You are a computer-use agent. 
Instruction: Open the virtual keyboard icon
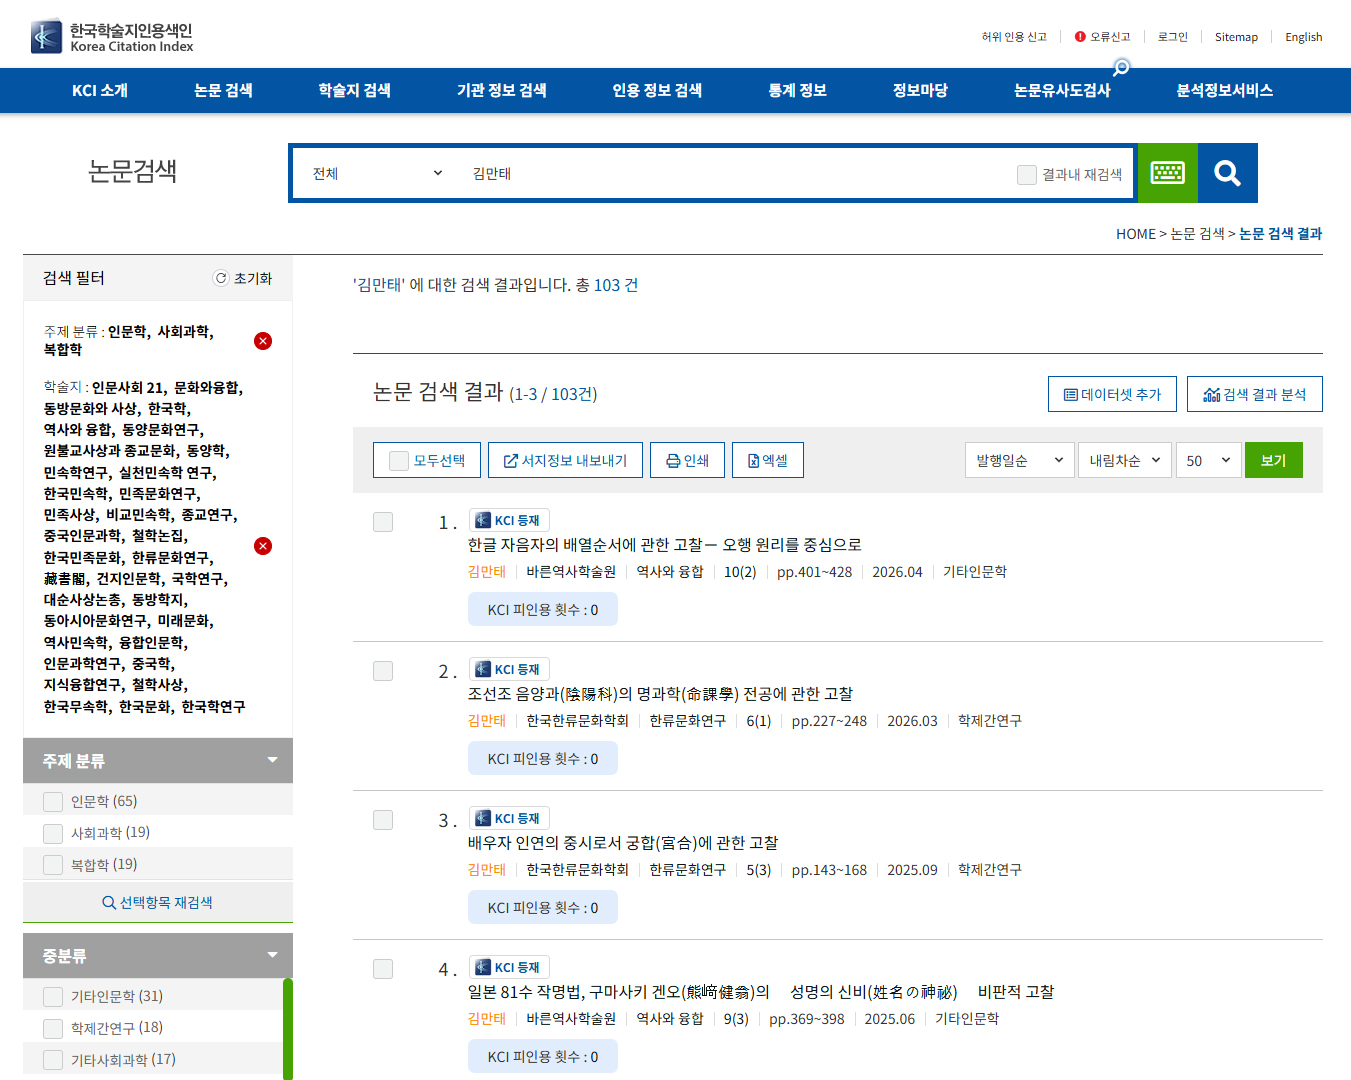click(x=1167, y=173)
